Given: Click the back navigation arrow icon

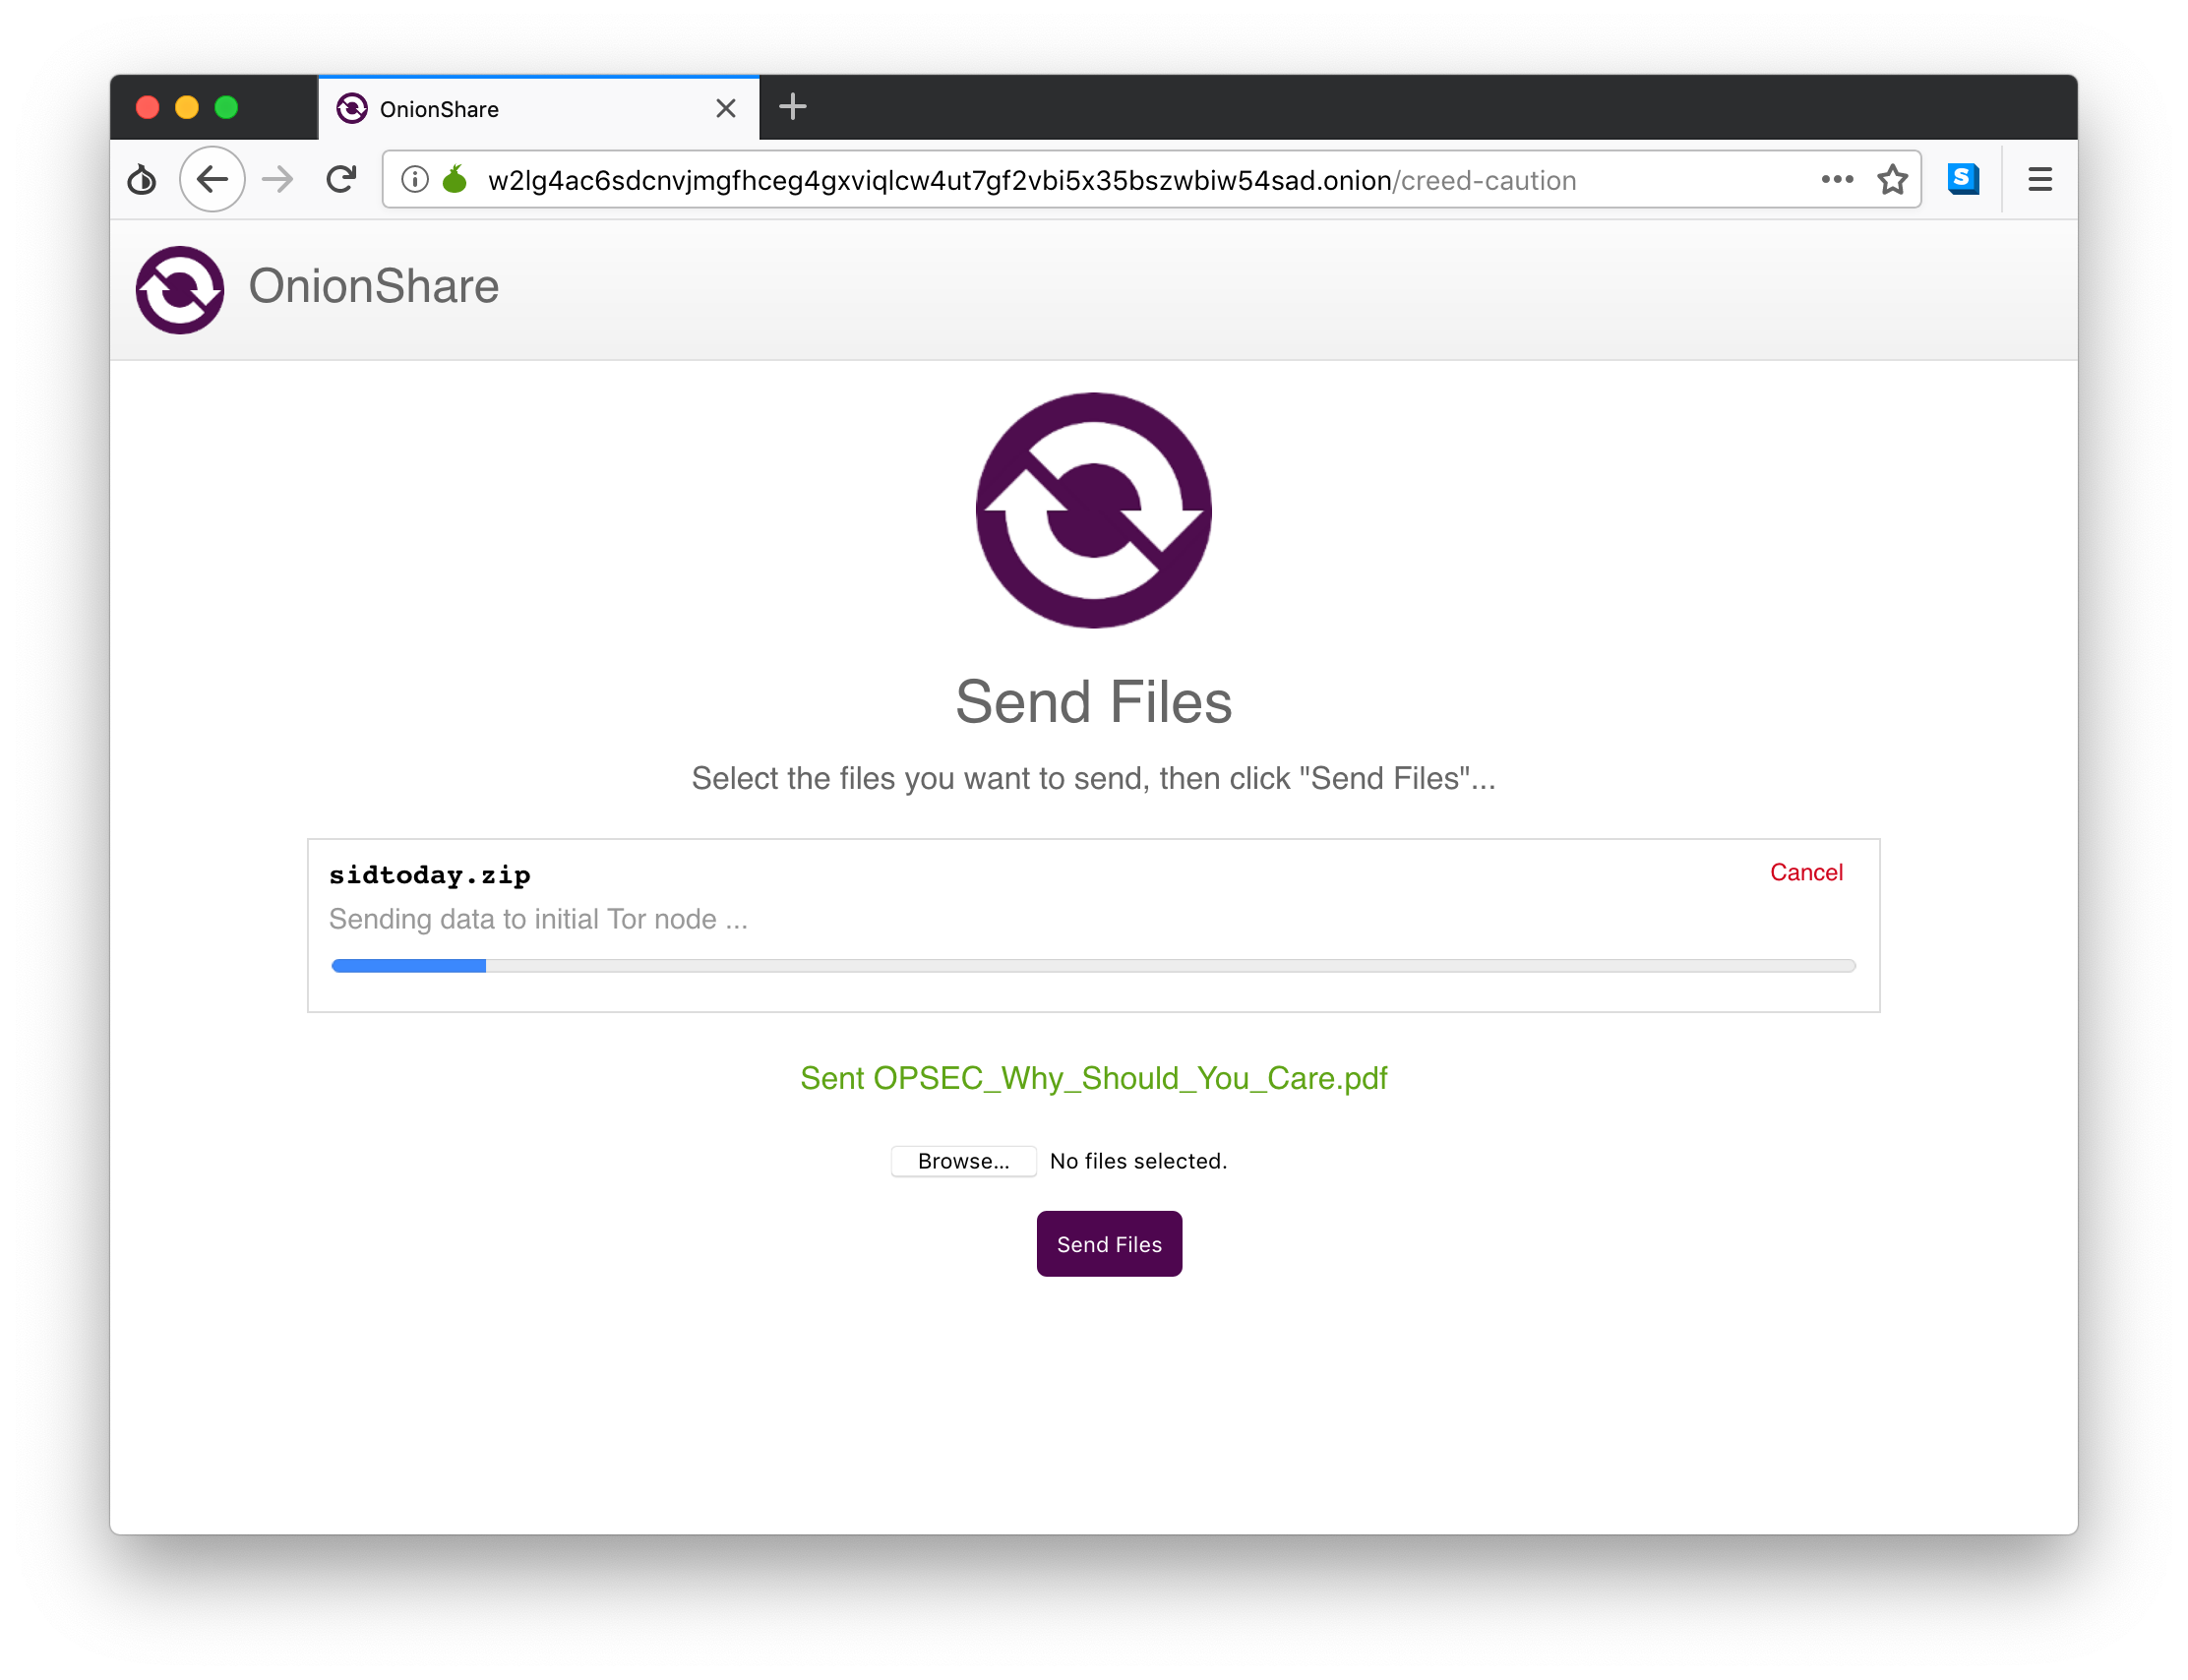Looking at the screenshot, I should click(x=212, y=178).
